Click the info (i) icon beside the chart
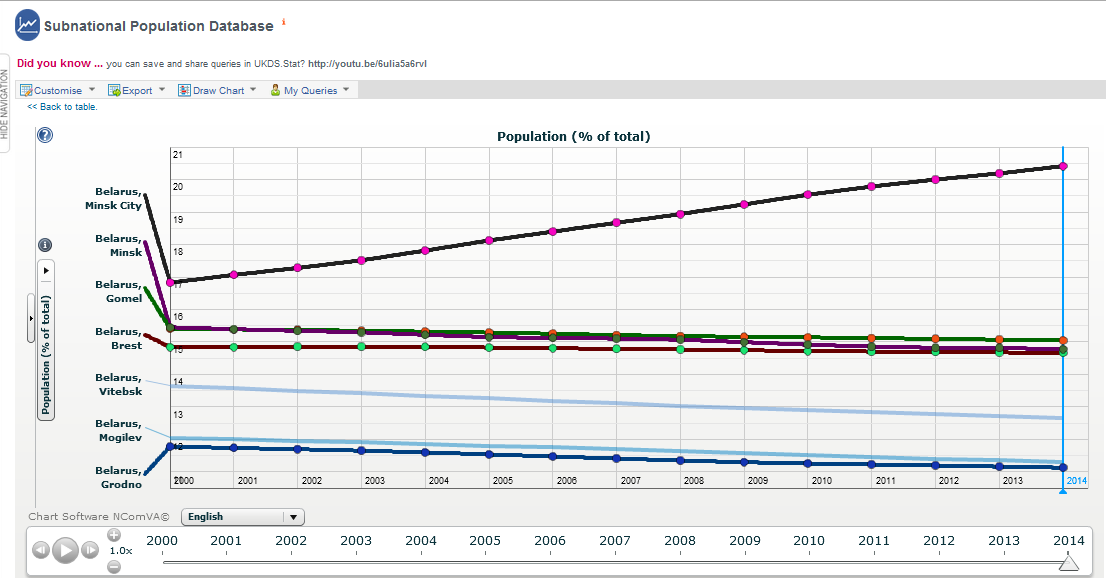This screenshot has width=1106, height=578. point(45,244)
